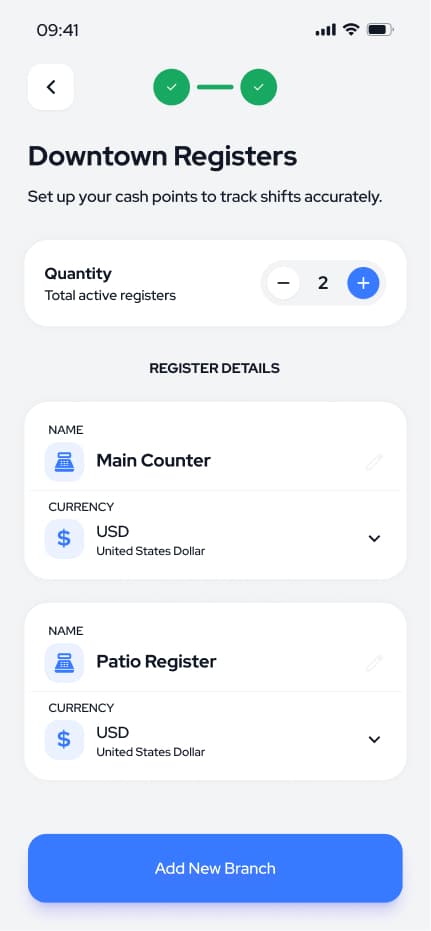Edit Main Counter name with the pencil icon
Screen dimensions: 431x931
coord(374,461)
